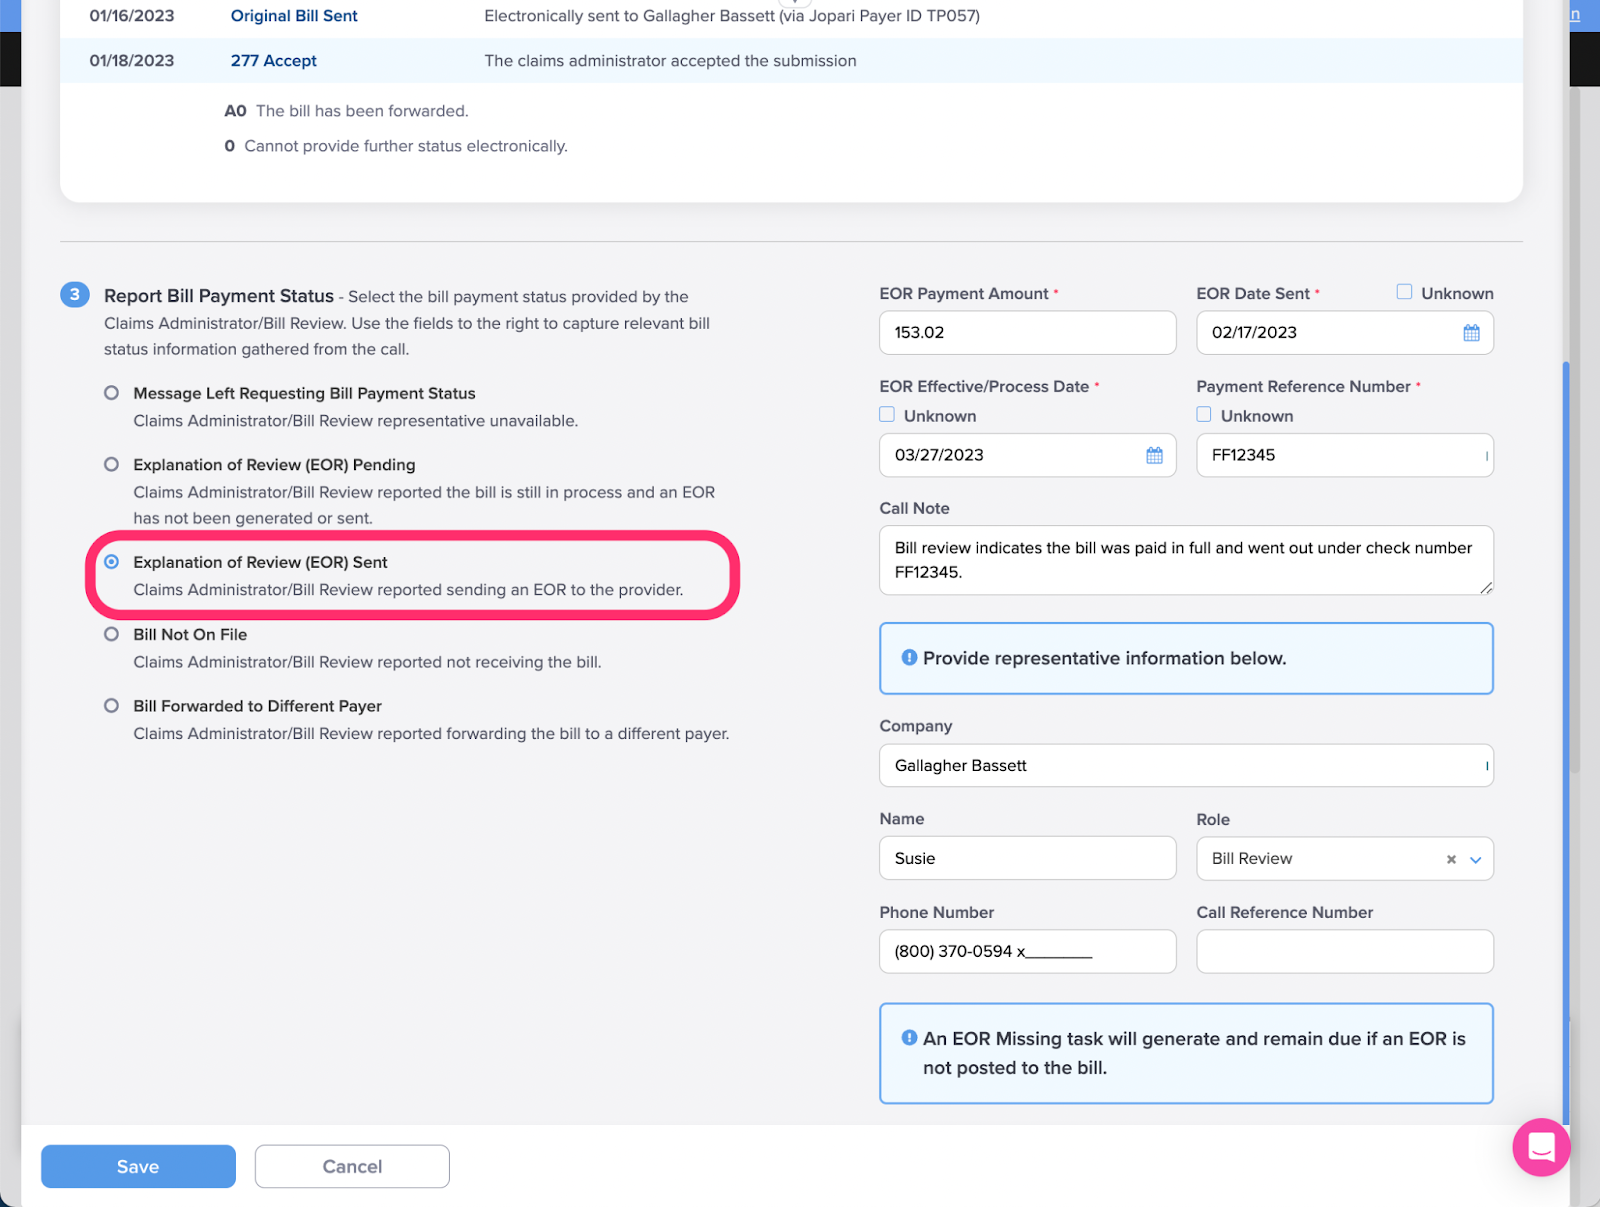Check Unknown under EOR Effective/Process Date
The image size is (1600, 1207).
coord(887,415)
